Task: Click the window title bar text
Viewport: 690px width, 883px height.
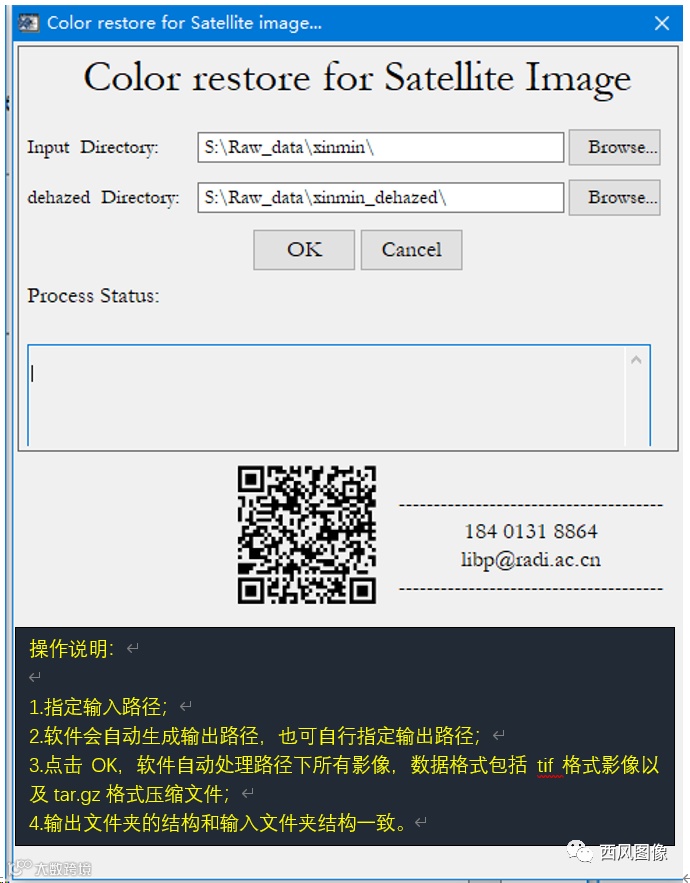Action: point(185,23)
